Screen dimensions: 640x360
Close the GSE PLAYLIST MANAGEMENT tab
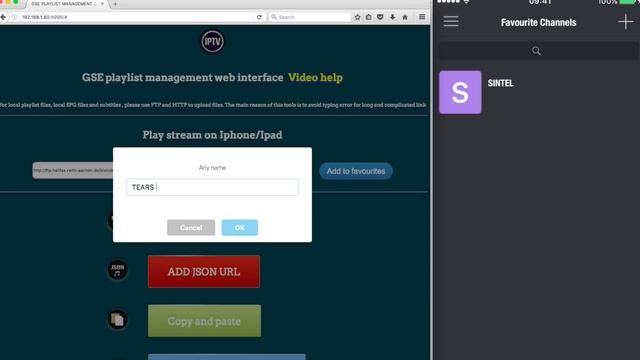102,4
